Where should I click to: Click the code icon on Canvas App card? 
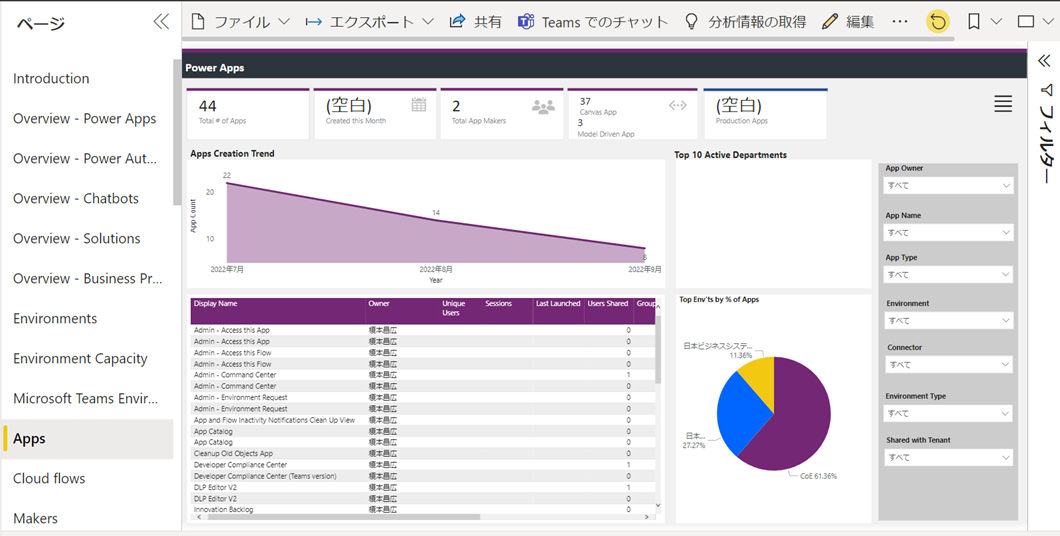click(677, 105)
